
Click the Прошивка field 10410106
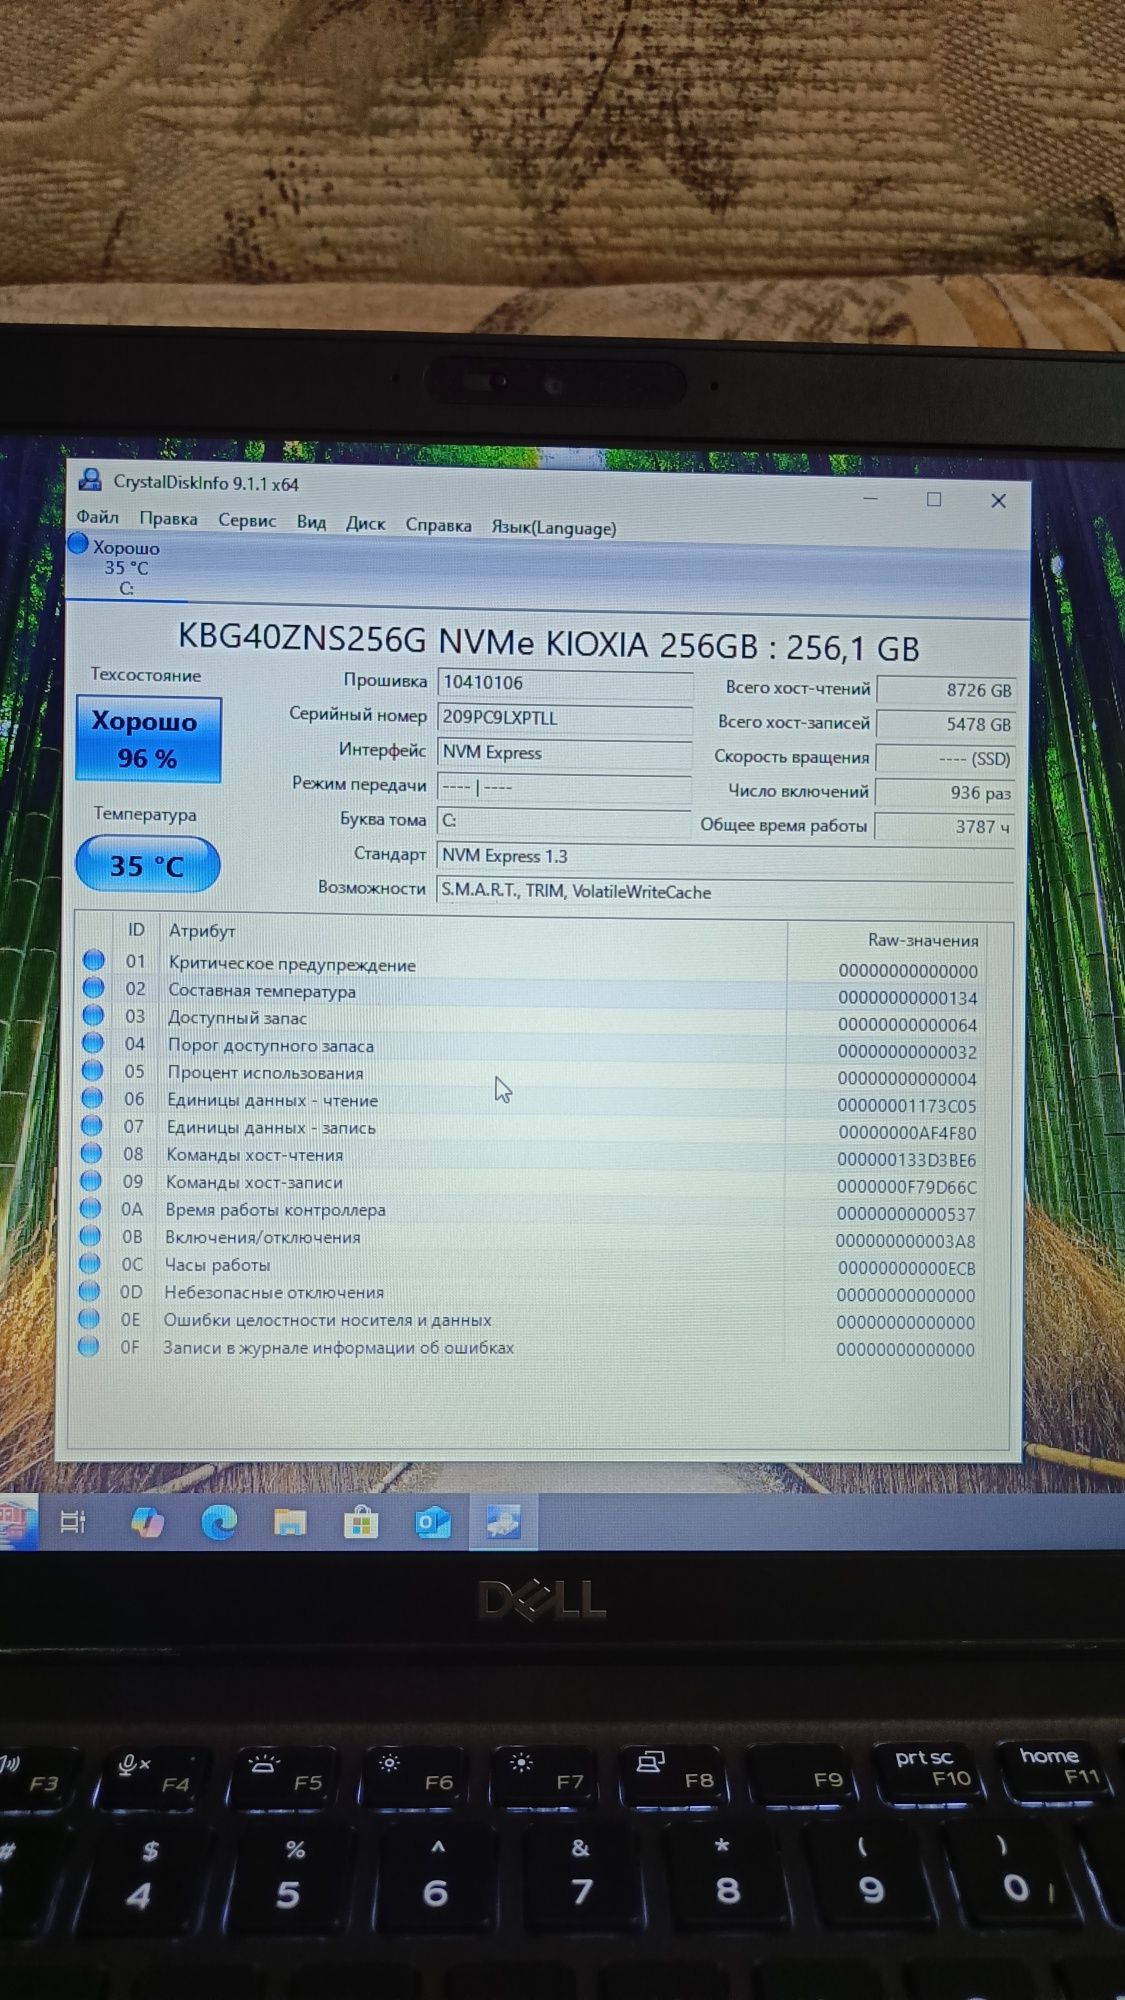coord(565,683)
